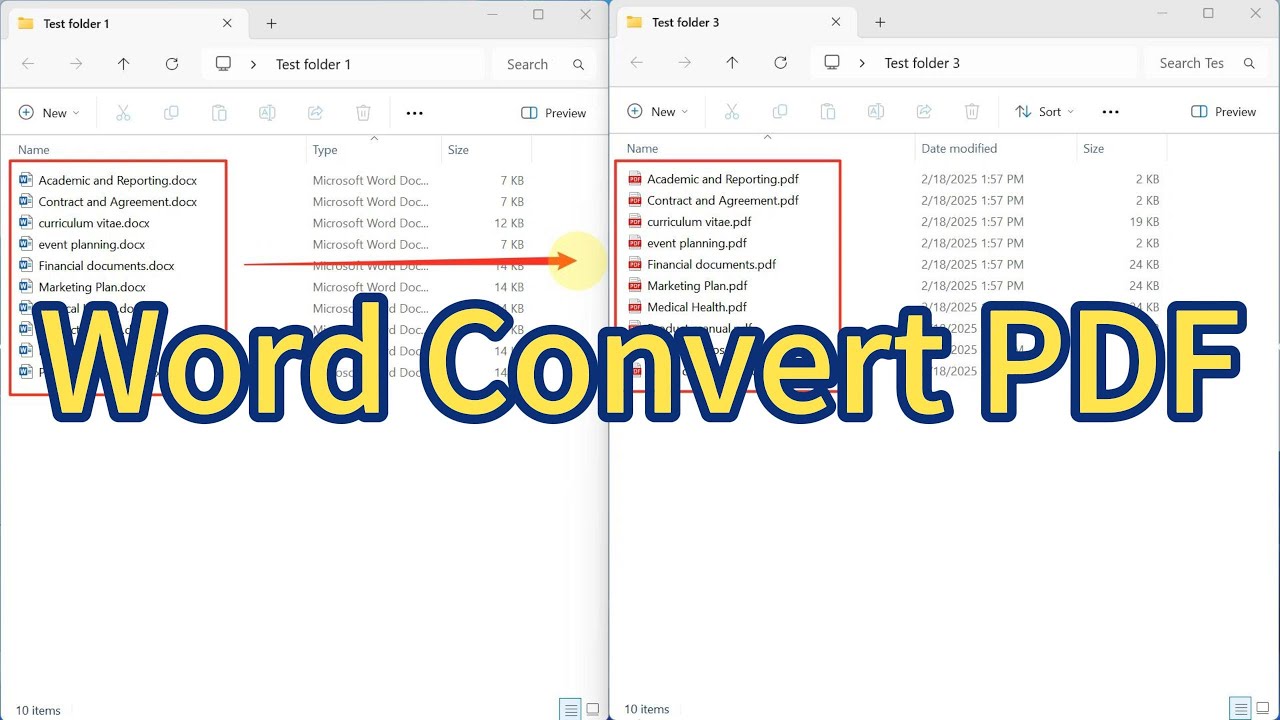Switch to large icons view in Test folder 3
Screen dimensions: 1280x720
(1262, 709)
